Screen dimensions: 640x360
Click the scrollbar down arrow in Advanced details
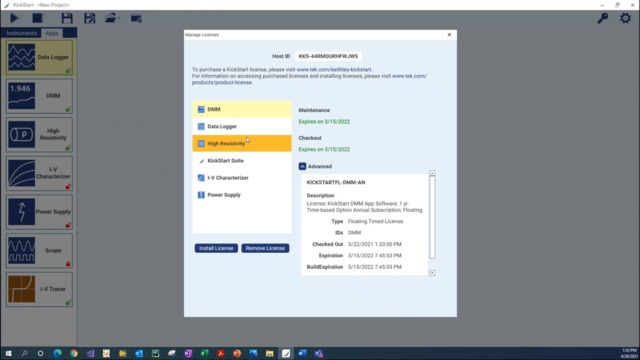[432, 273]
